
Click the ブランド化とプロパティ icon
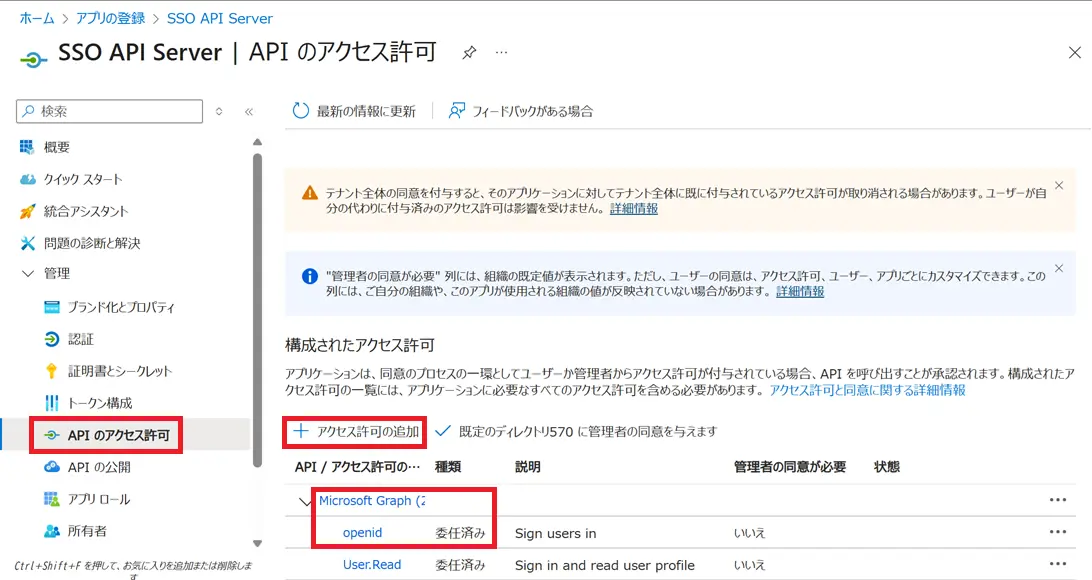pos(52,307)
